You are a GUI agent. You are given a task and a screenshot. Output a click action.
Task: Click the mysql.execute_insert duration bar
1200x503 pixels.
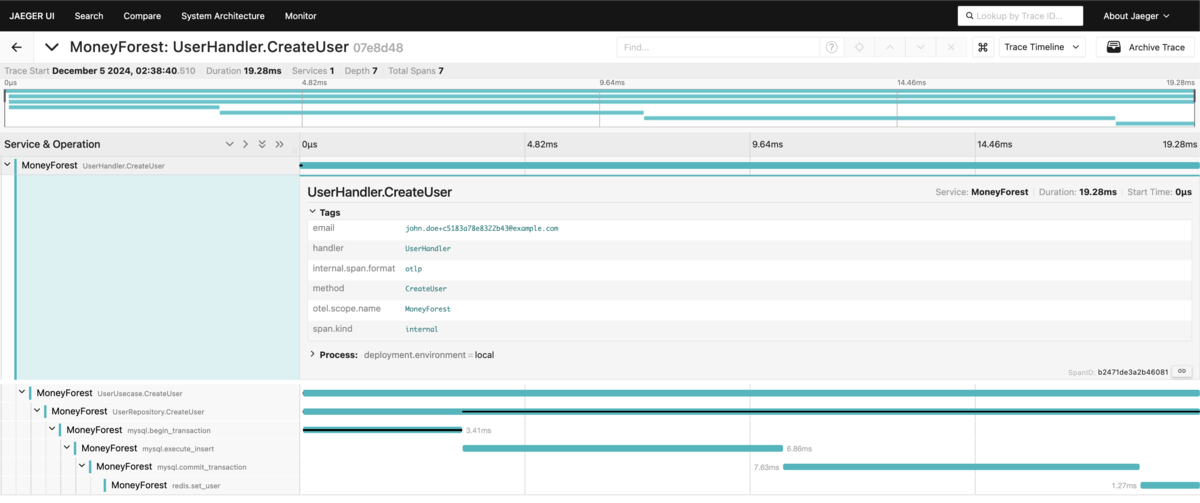pos(622,448)
